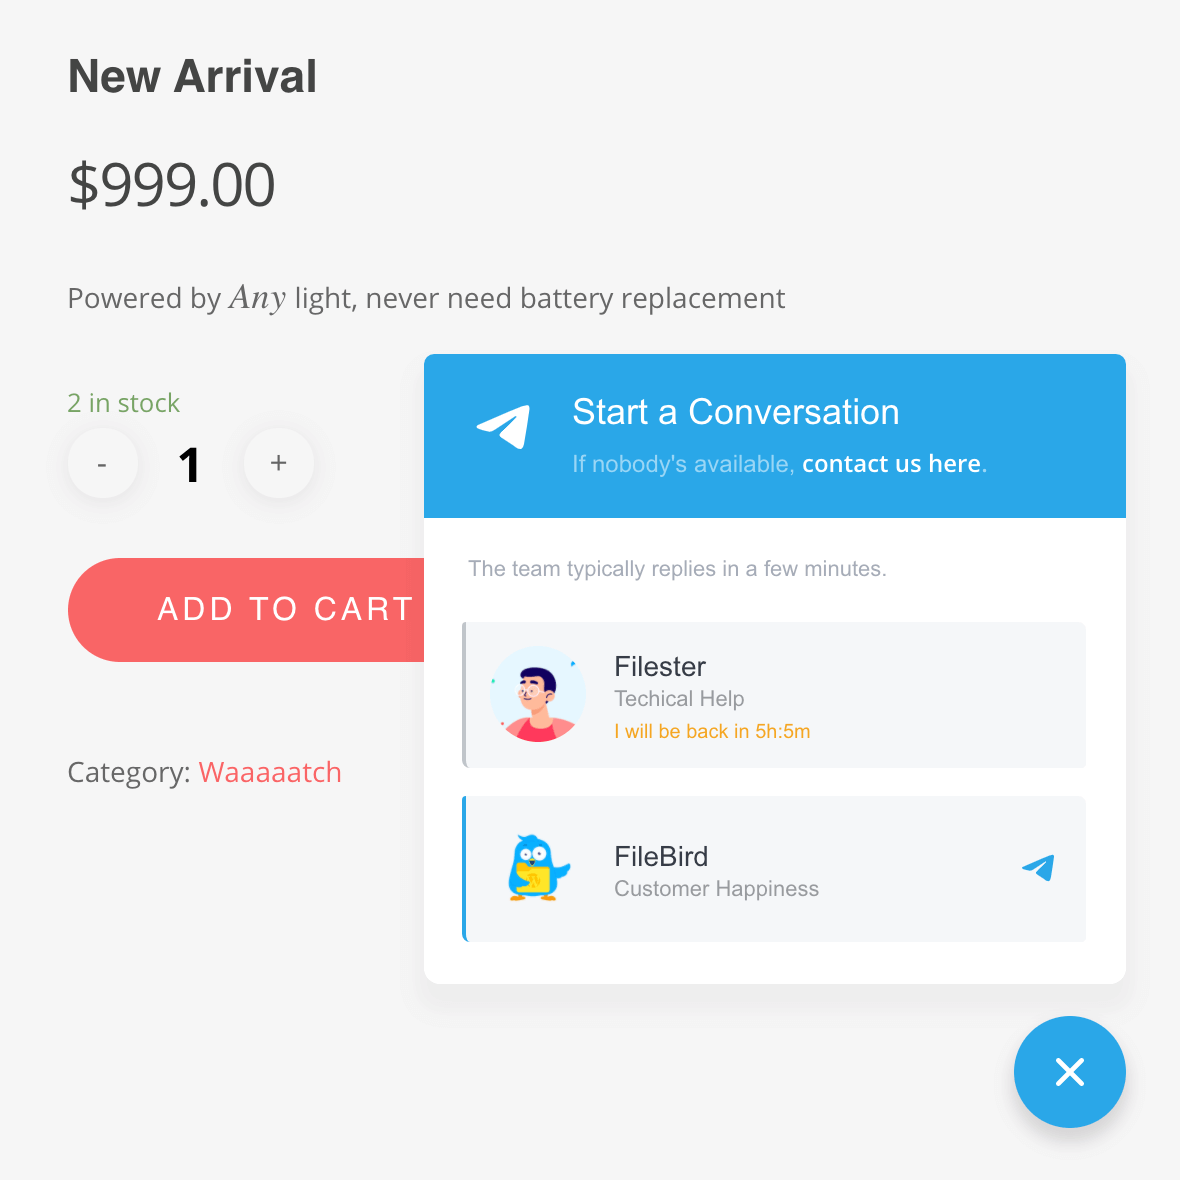Close the chat widget with X button
Viewport: 1180px width, 1180px height.
tap(1069, 1072)
